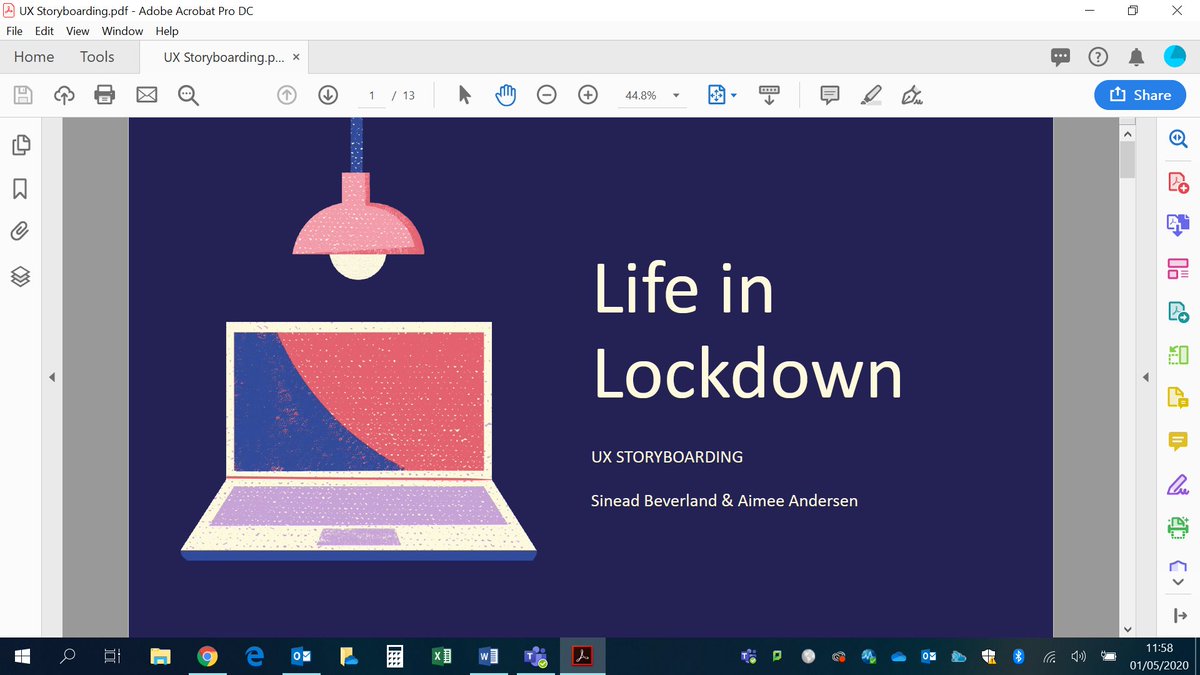Open the chat messages icon
This screenshot has height=675, width=1200.
[1061, 58]
